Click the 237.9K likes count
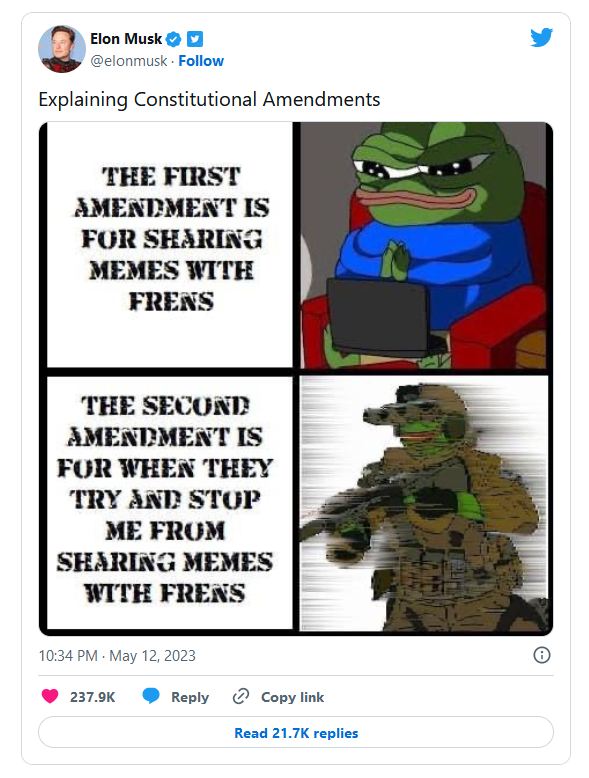Screen dimensions: 589x778 92,697
